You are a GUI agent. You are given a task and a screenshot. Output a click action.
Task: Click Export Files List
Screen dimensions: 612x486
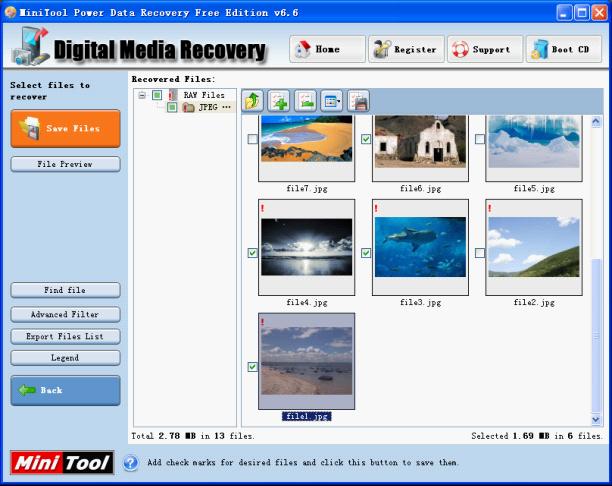coord(66,336)
